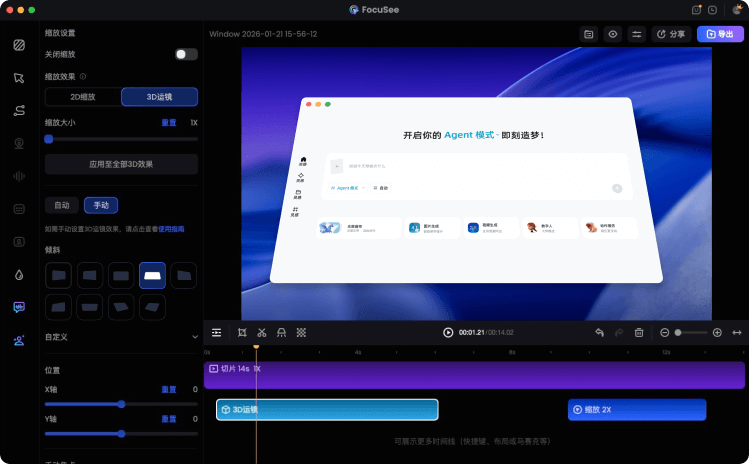
Task: Open the webcam settings sidebar icon
Action: pyautogui.click(x=19, y=143)
